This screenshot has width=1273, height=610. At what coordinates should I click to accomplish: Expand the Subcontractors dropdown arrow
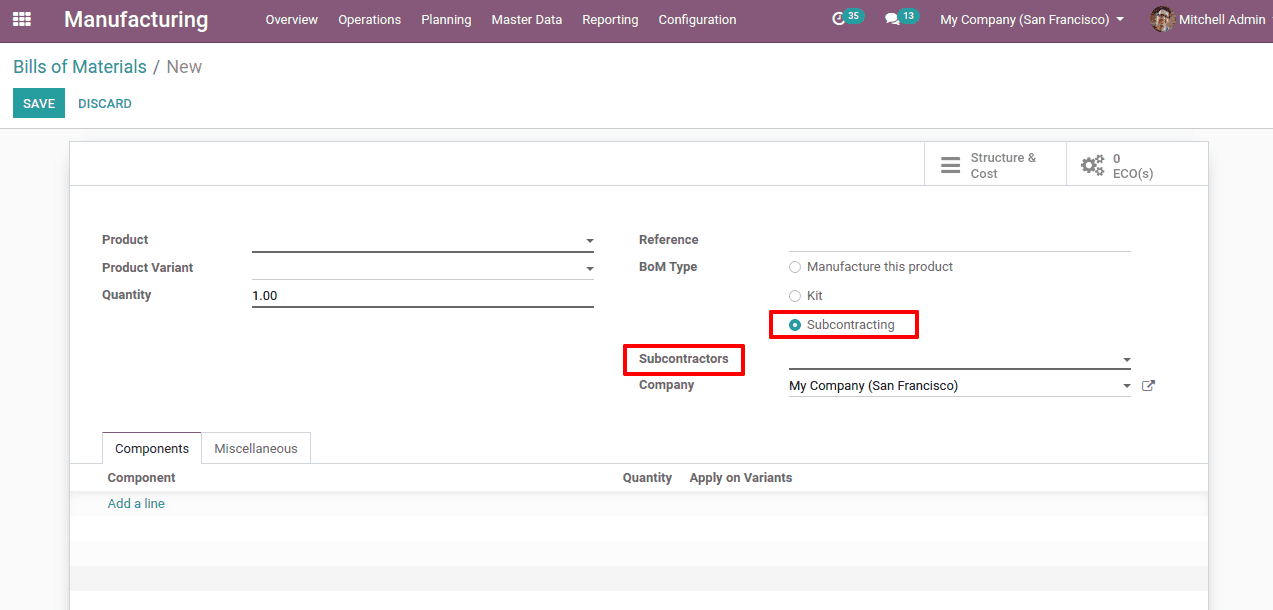[1127, 360]
